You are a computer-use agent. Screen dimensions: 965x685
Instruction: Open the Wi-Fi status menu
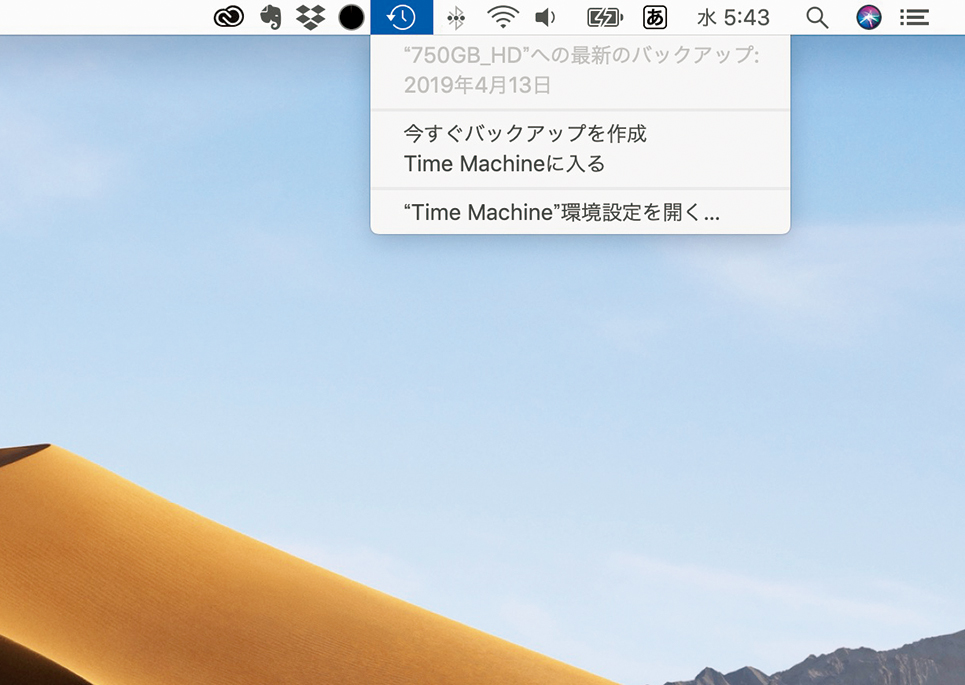502,17
